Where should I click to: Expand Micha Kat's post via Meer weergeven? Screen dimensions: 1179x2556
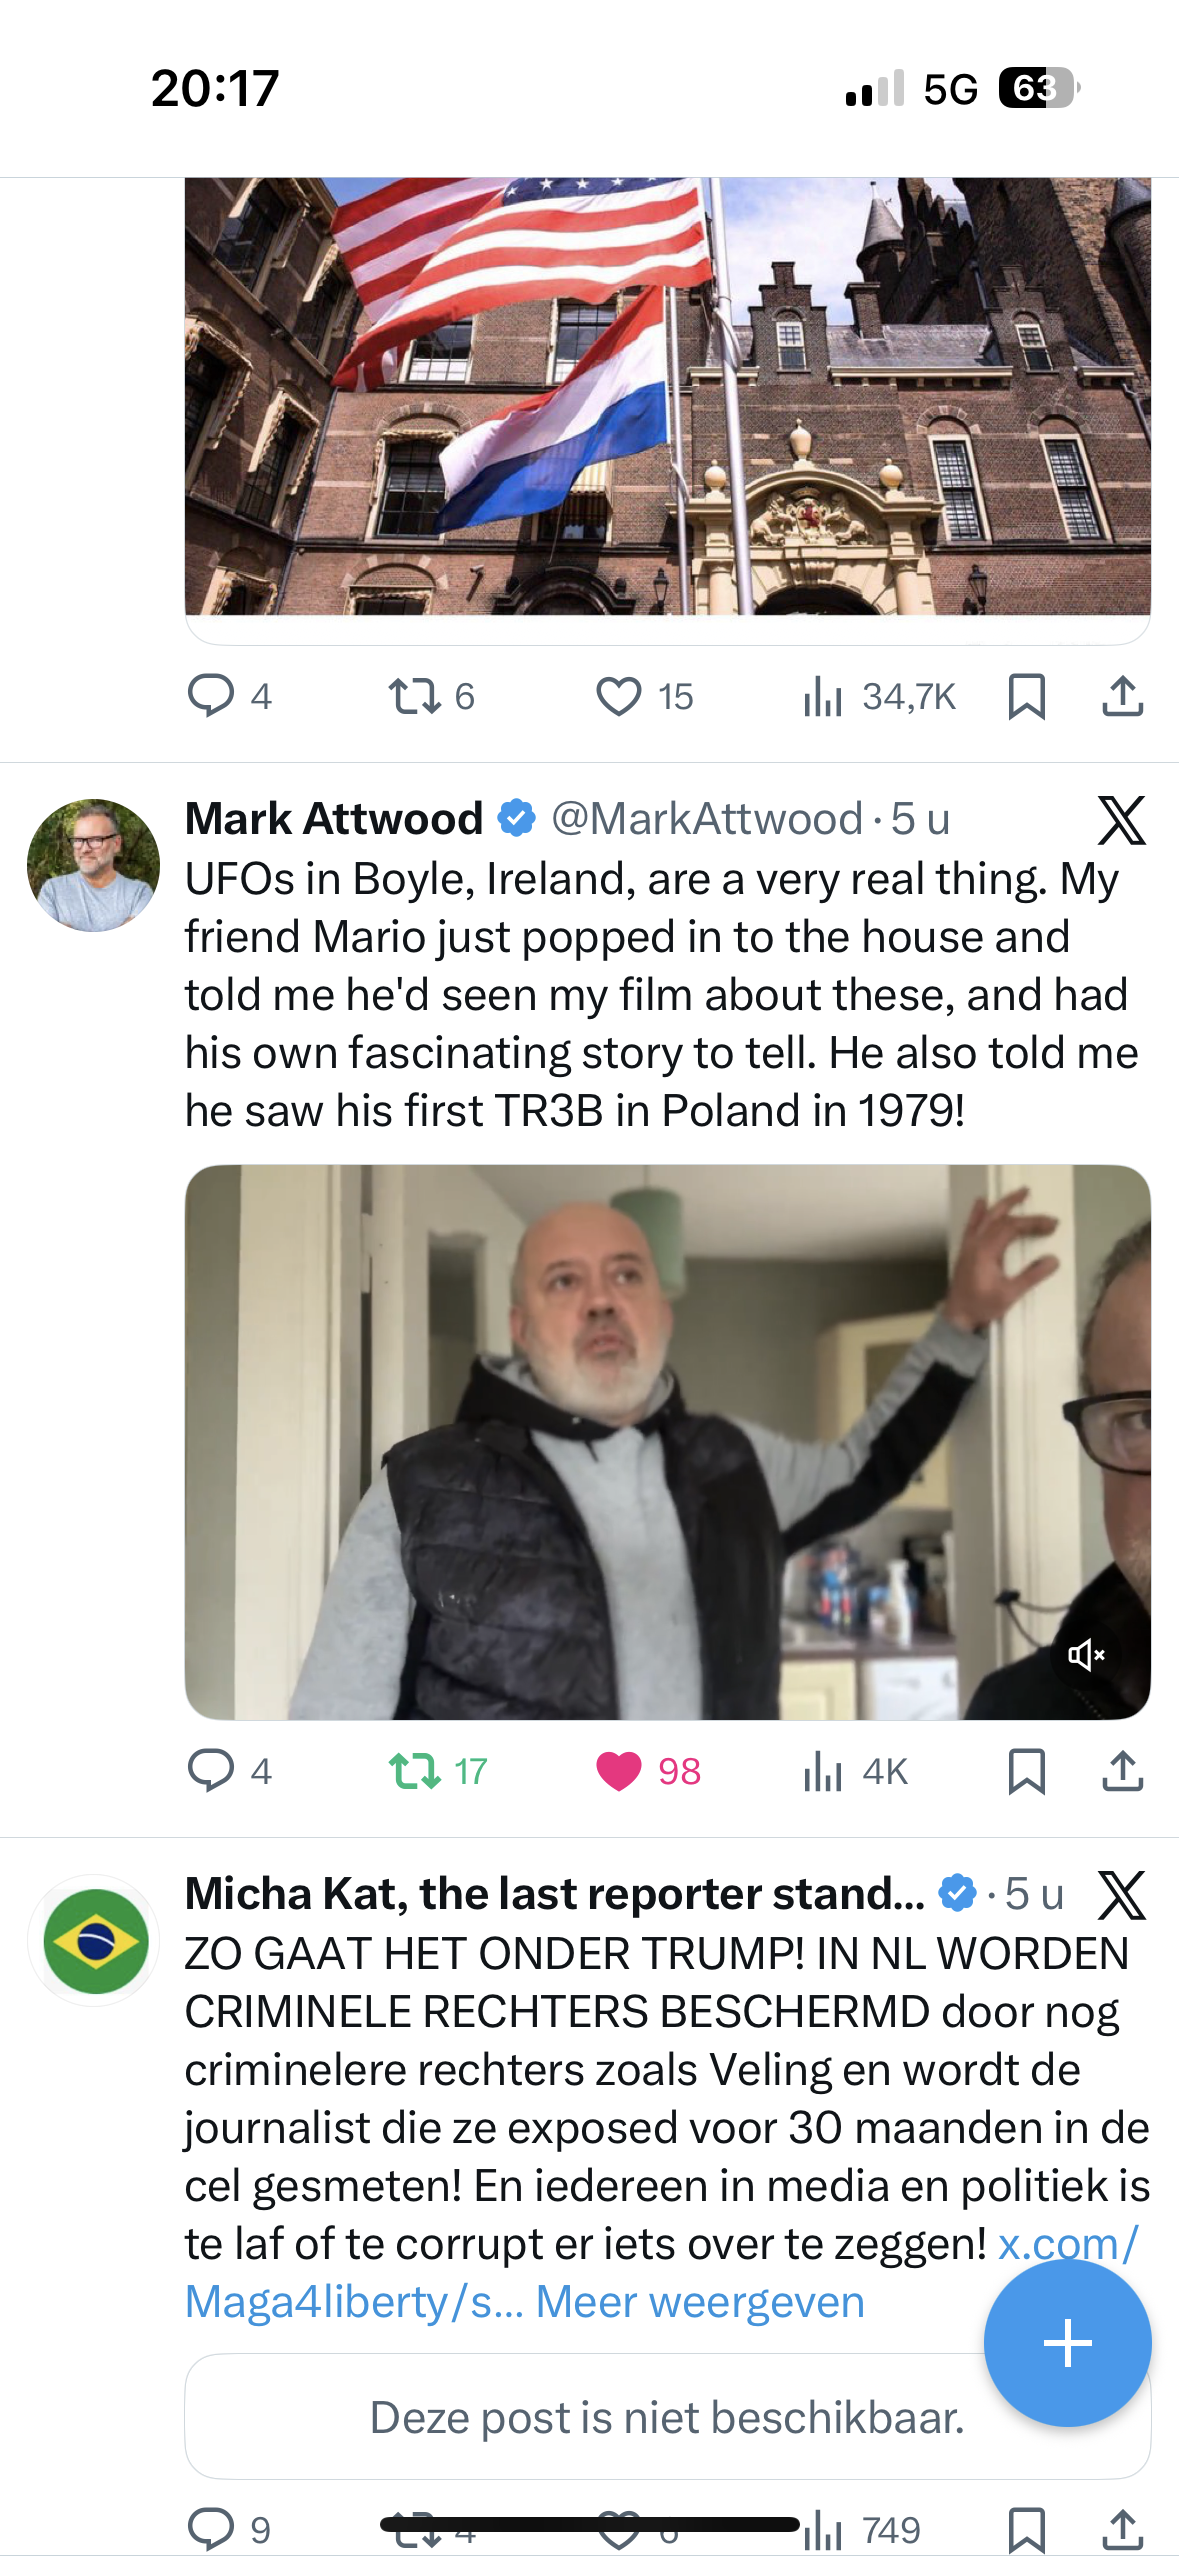(x=699, y=2302)
